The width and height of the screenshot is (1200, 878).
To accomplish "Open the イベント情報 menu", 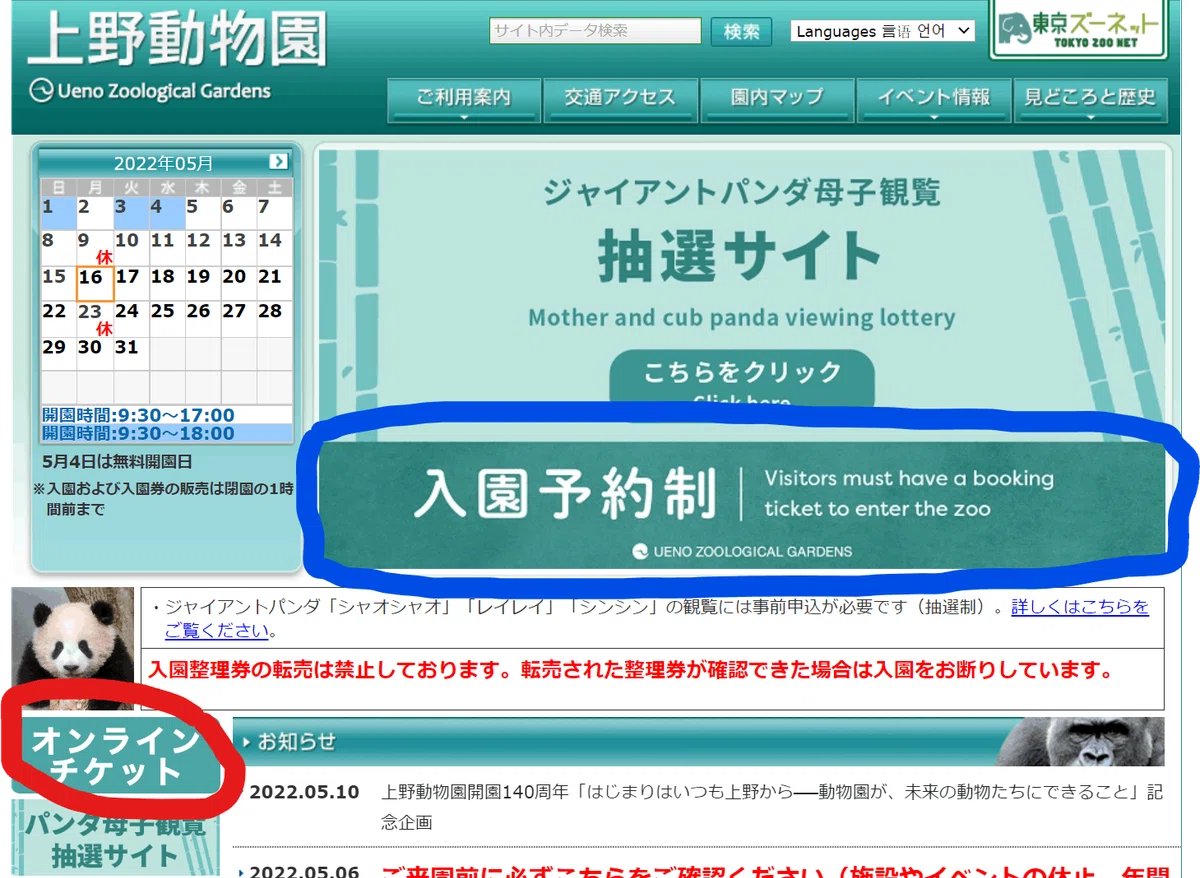I will tap(933, 99).
